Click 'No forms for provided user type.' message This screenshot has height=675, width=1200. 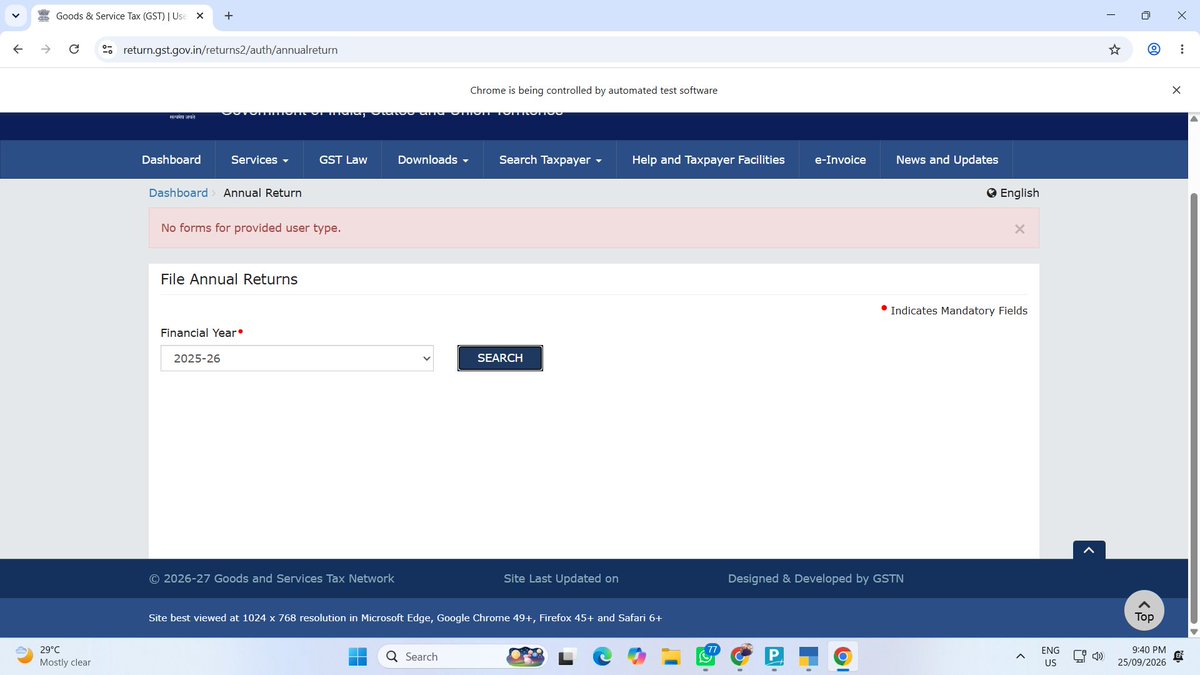[251, 228]
